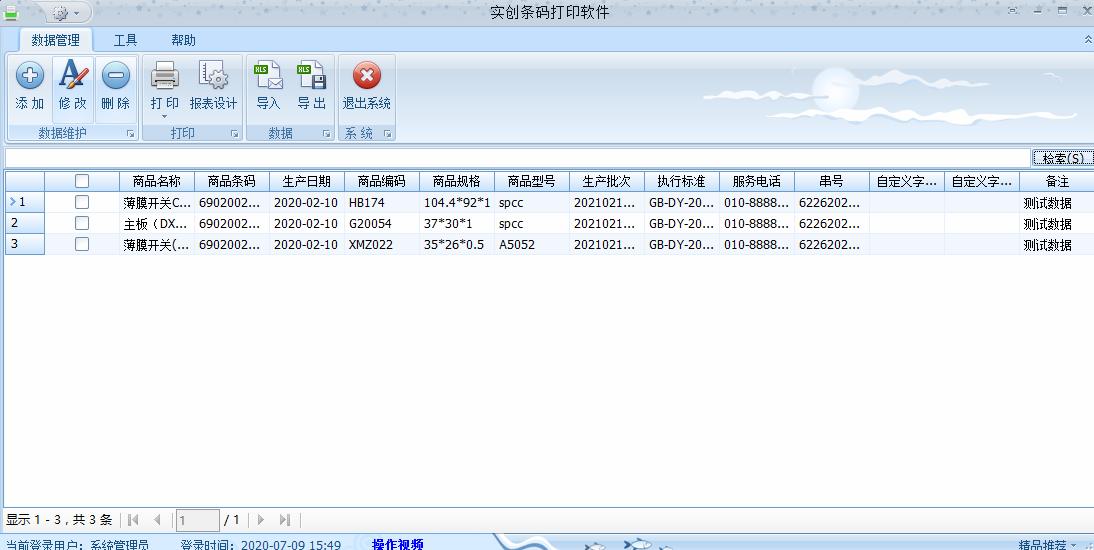Check the box for row 3
The width and height of the screenshot is (1094, 550).
coord(82,244)
